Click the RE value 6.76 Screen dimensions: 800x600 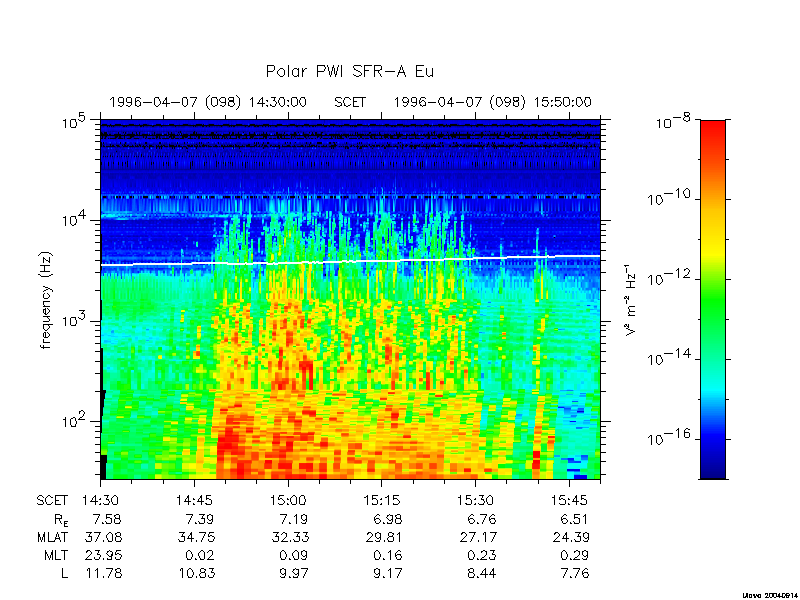(481, 519)
